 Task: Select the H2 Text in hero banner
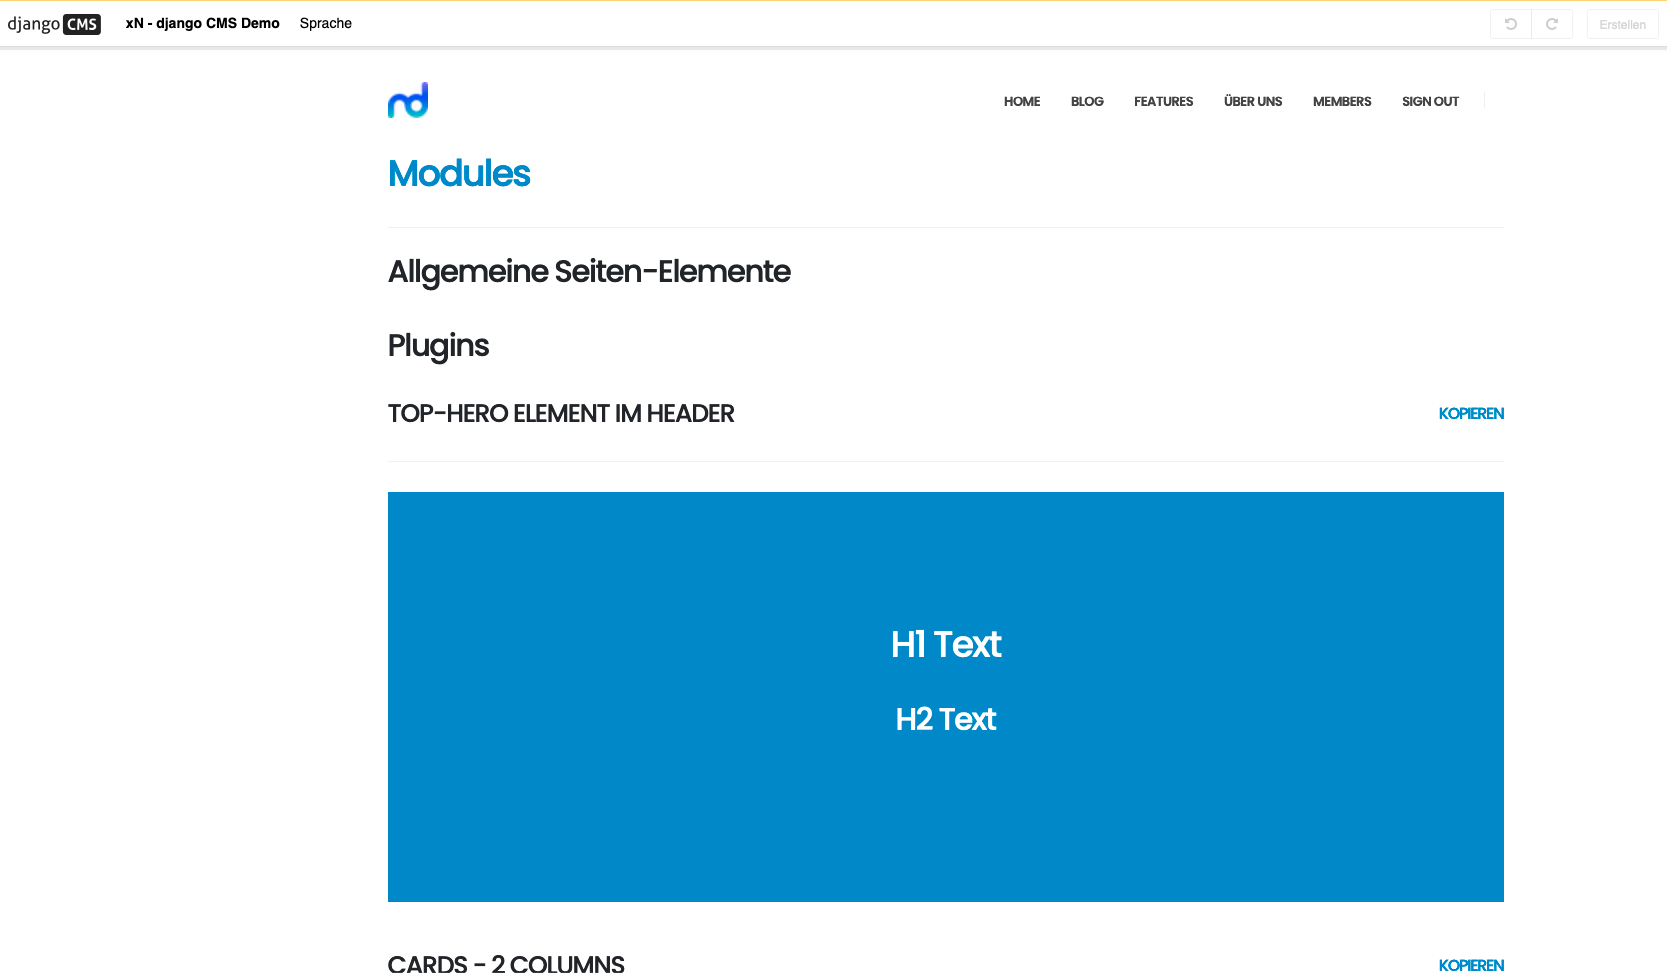[946, 718]
